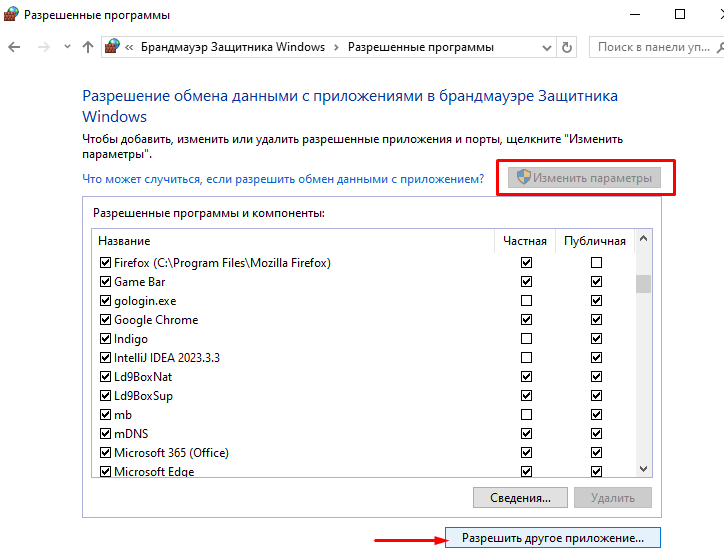Viewport: 724px width, 555px height.
Task: Open Брандмауэр Защитника Windows breadcrumb
Action: [x=233, y=47]
